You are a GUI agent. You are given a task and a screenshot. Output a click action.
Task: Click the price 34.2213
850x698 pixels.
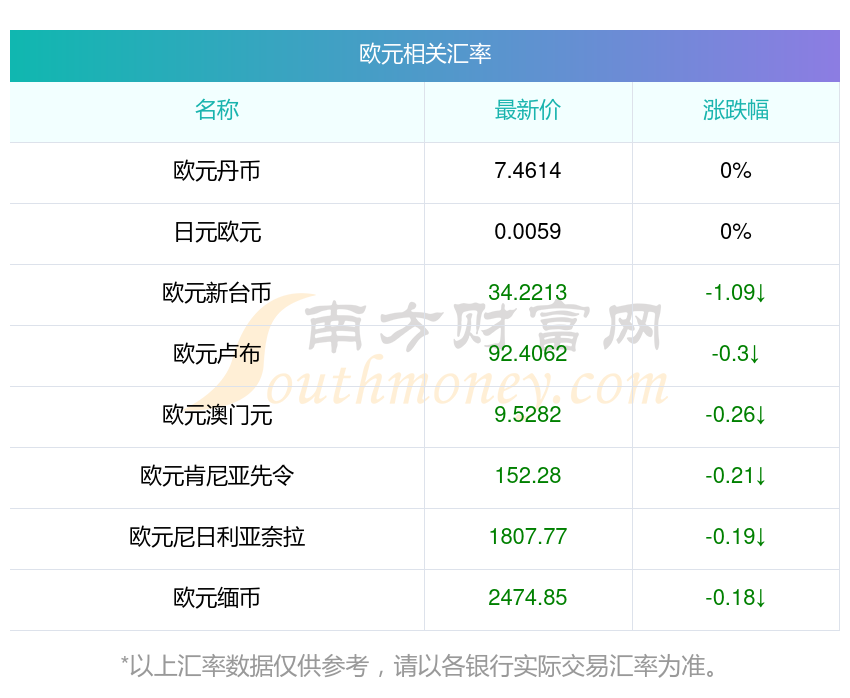click(x=527, y=293)
